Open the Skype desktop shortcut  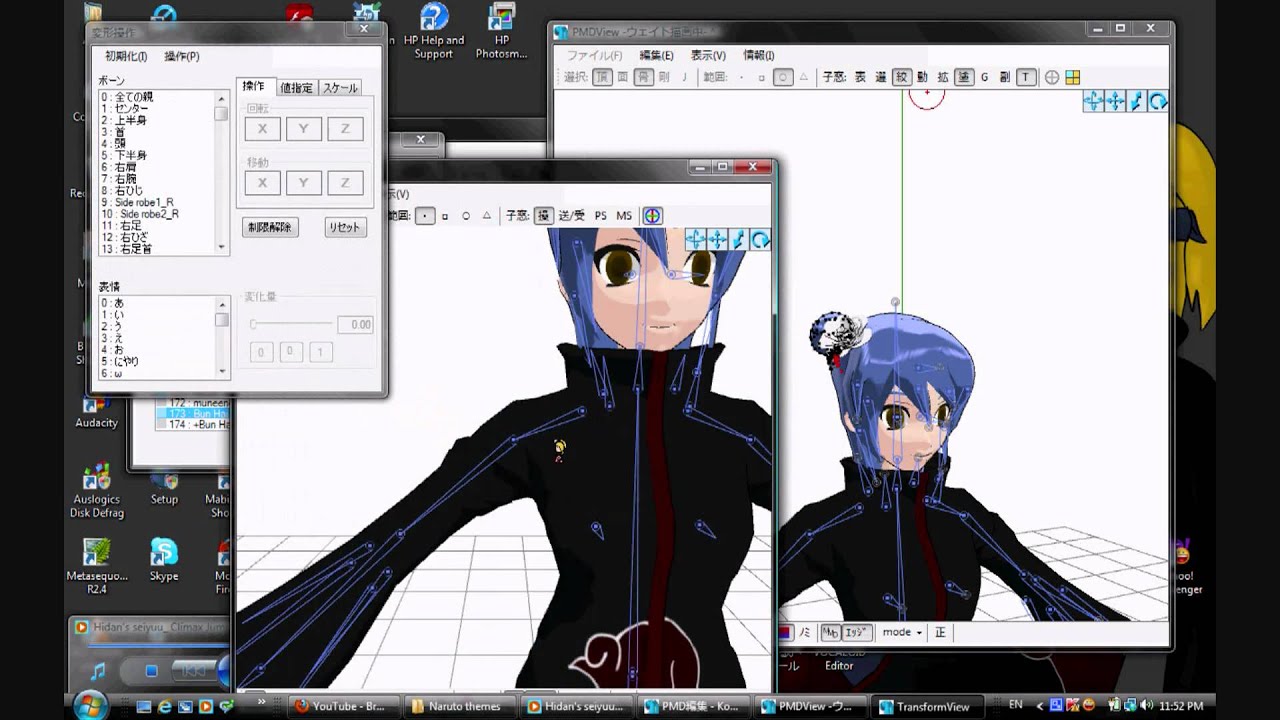point(164,560)
